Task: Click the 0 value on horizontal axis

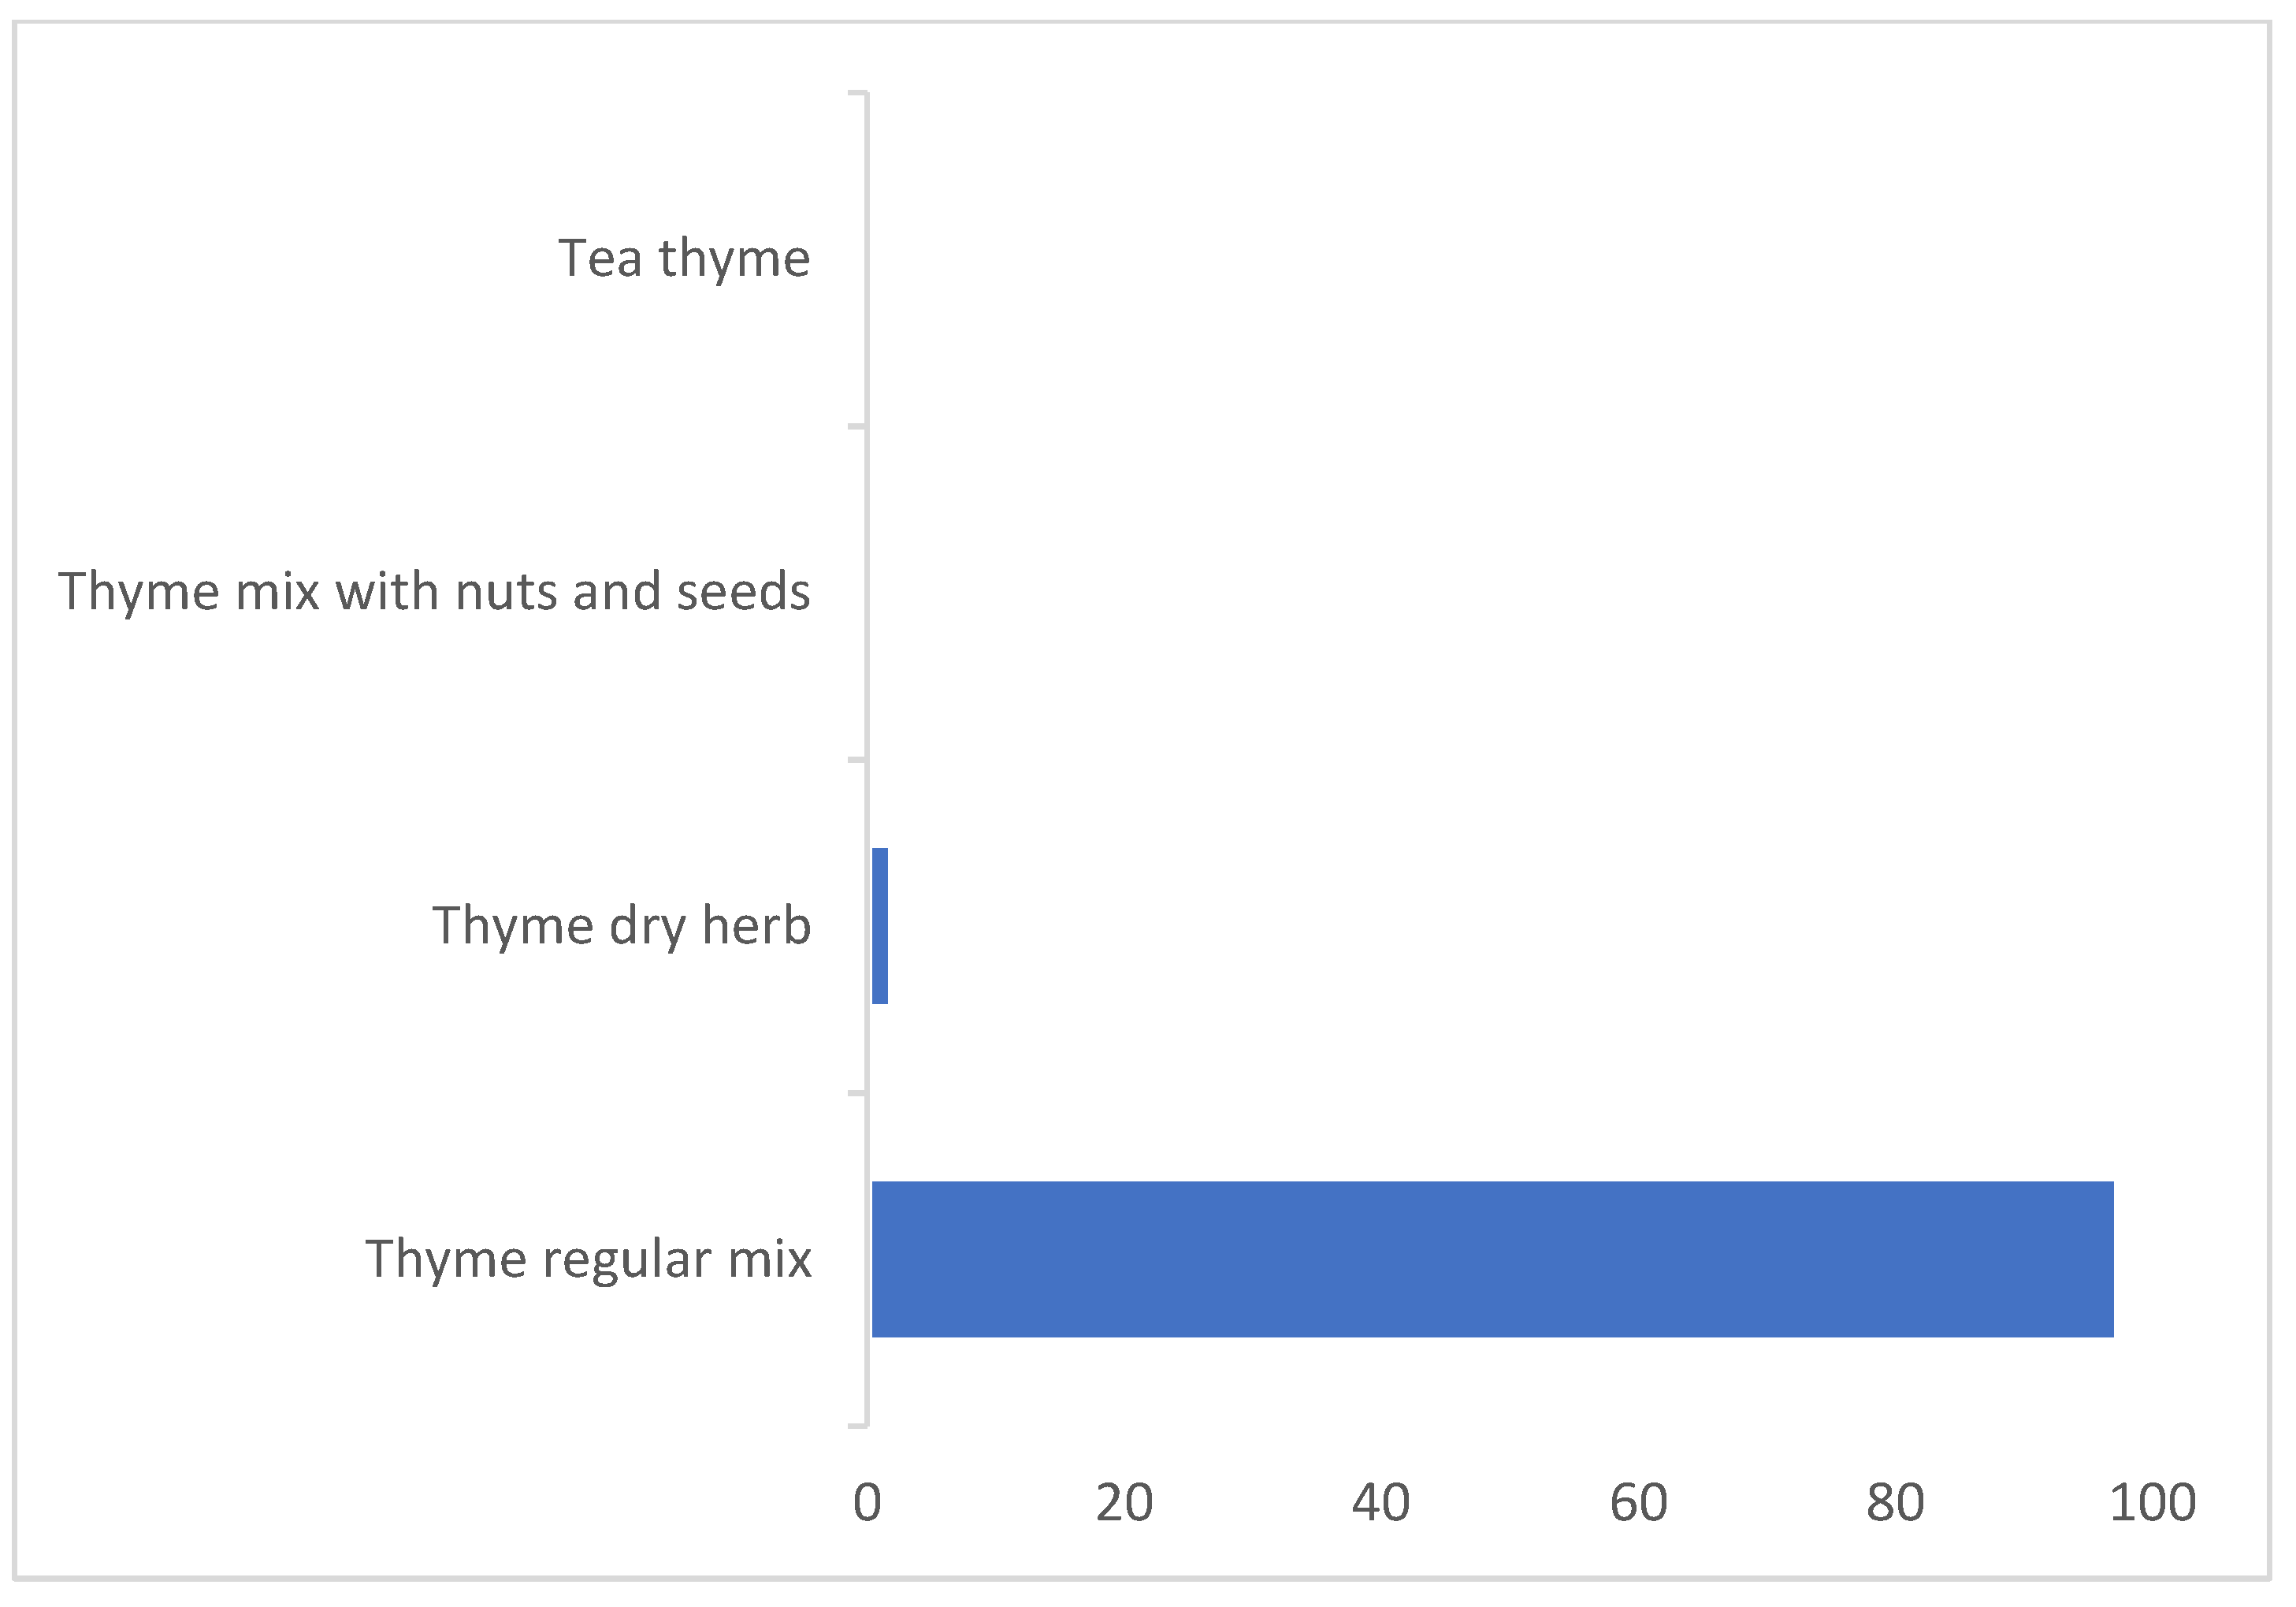Action: click(867, 1503)
